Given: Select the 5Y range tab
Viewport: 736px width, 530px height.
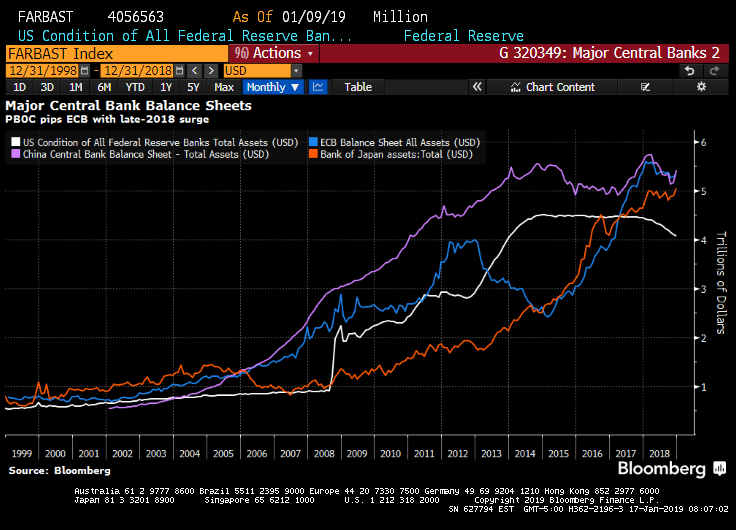Looking at the screenshot, I should (193, 87).
